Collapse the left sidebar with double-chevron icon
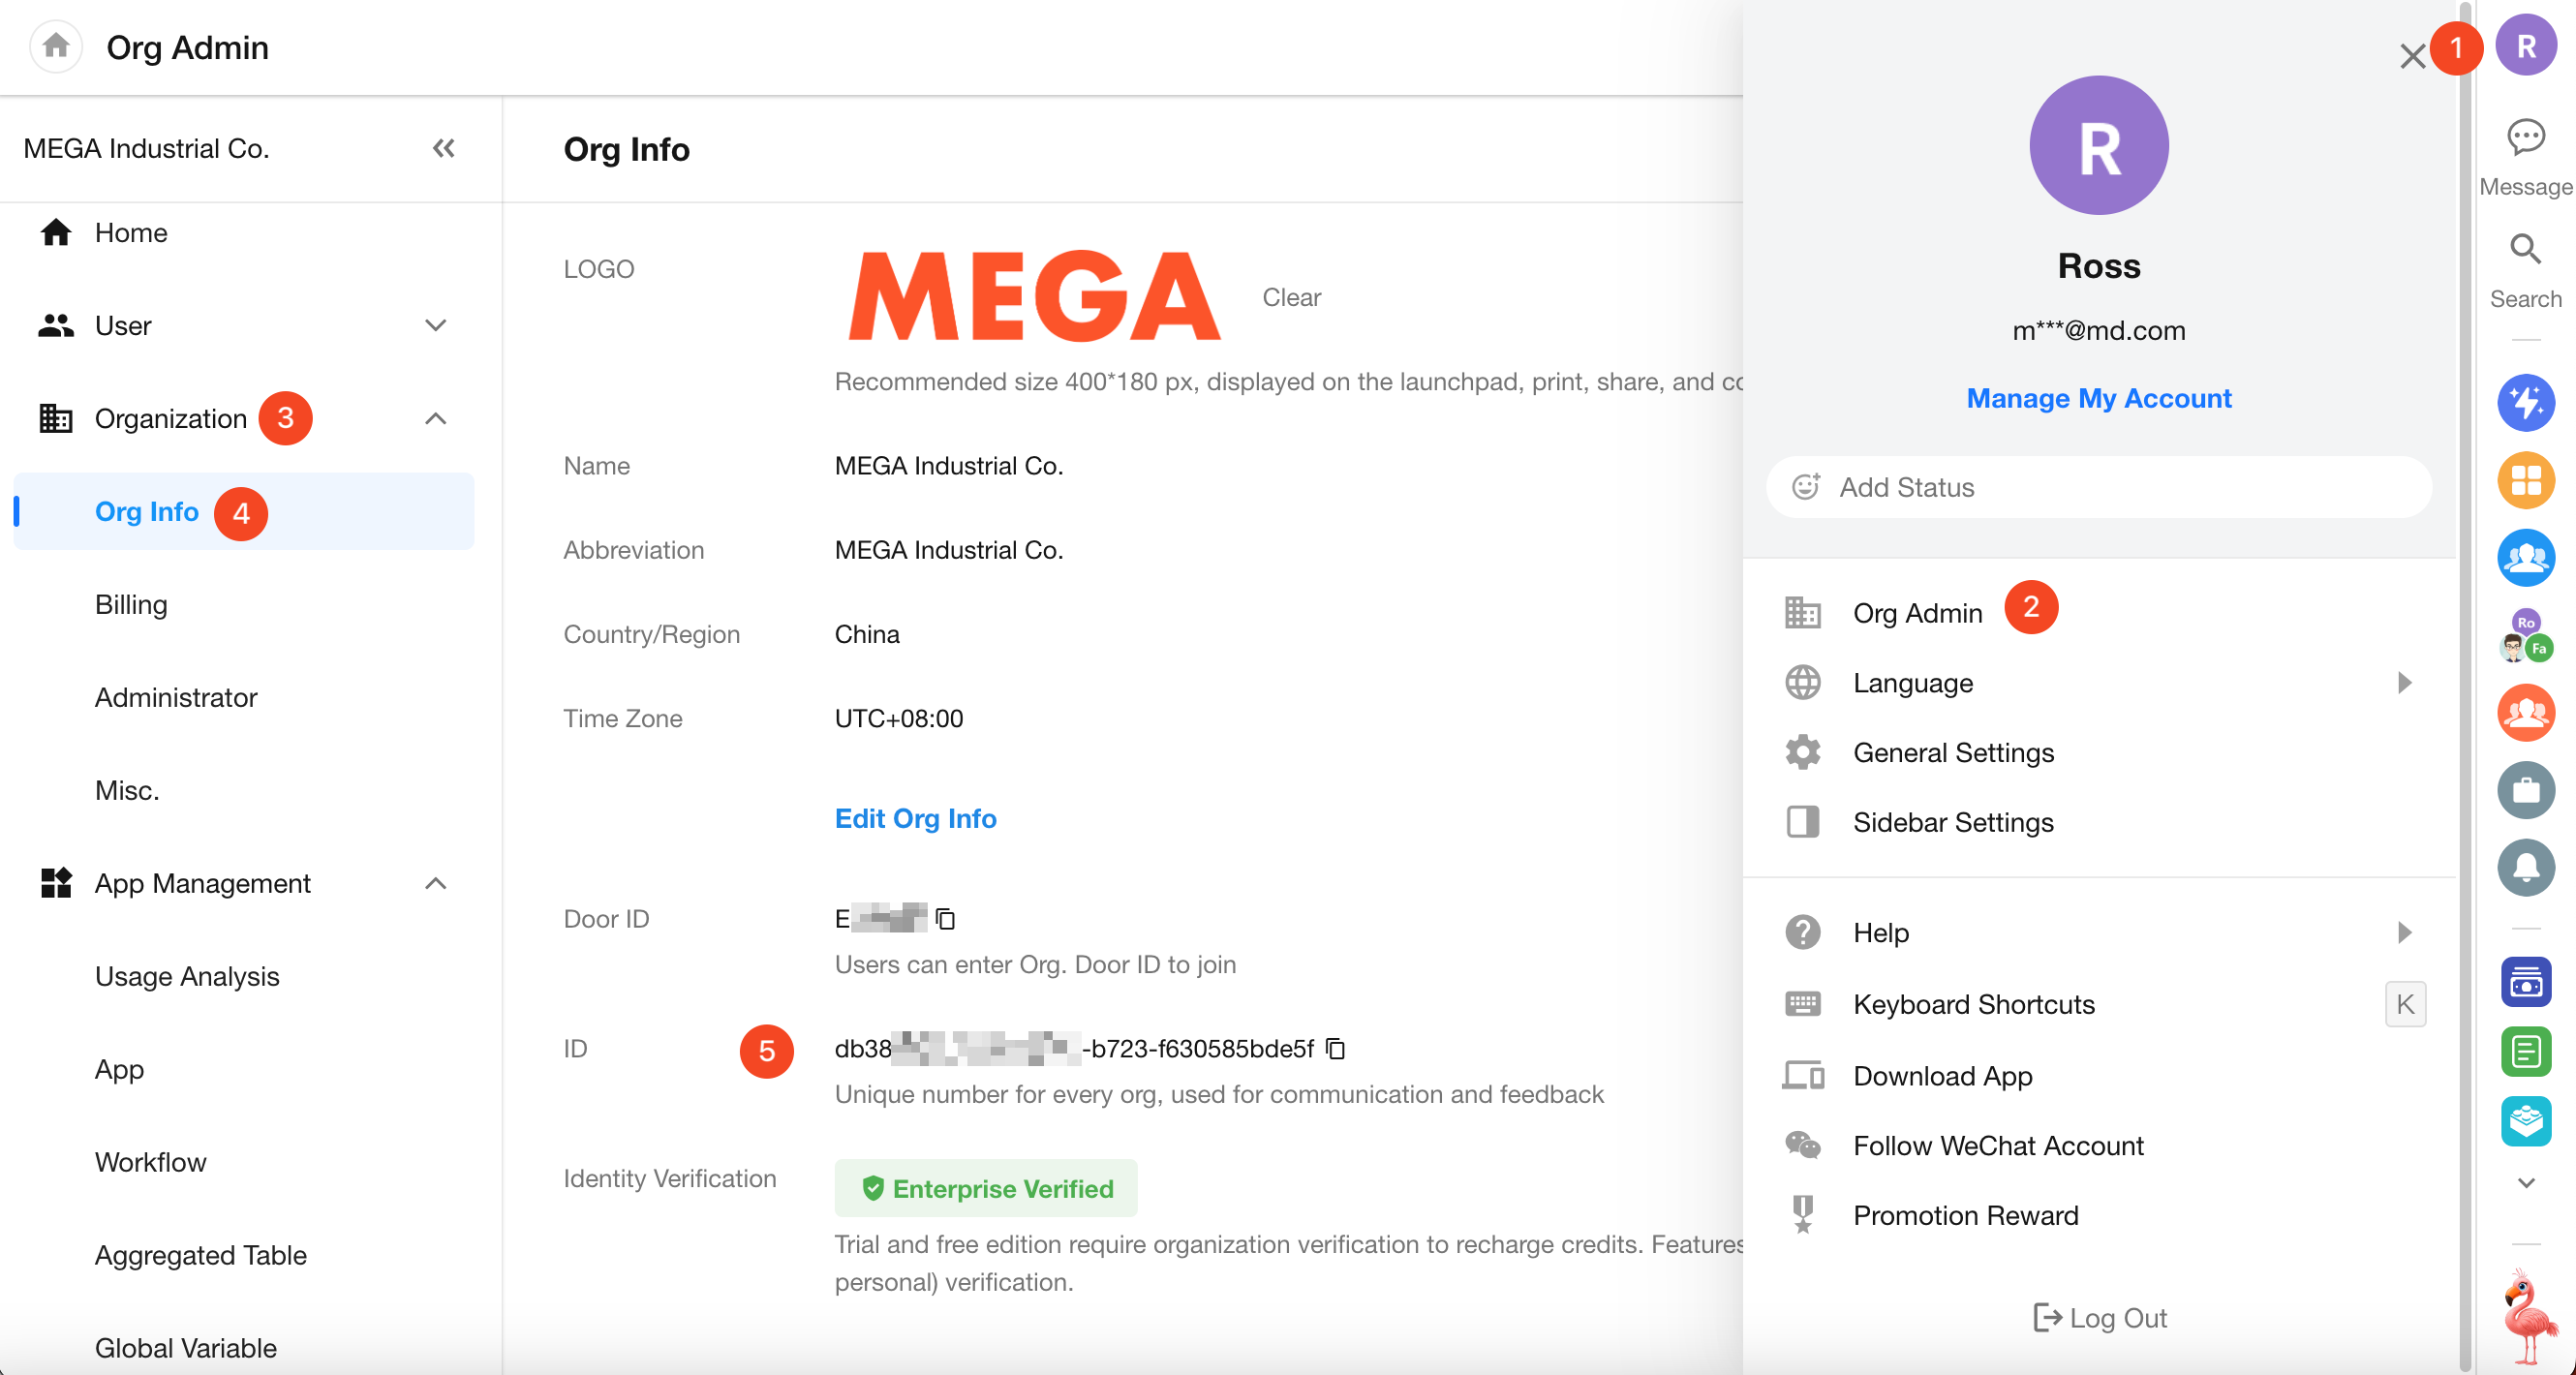This screenshot has height=1375, width=2576. [x=443, y=148]
